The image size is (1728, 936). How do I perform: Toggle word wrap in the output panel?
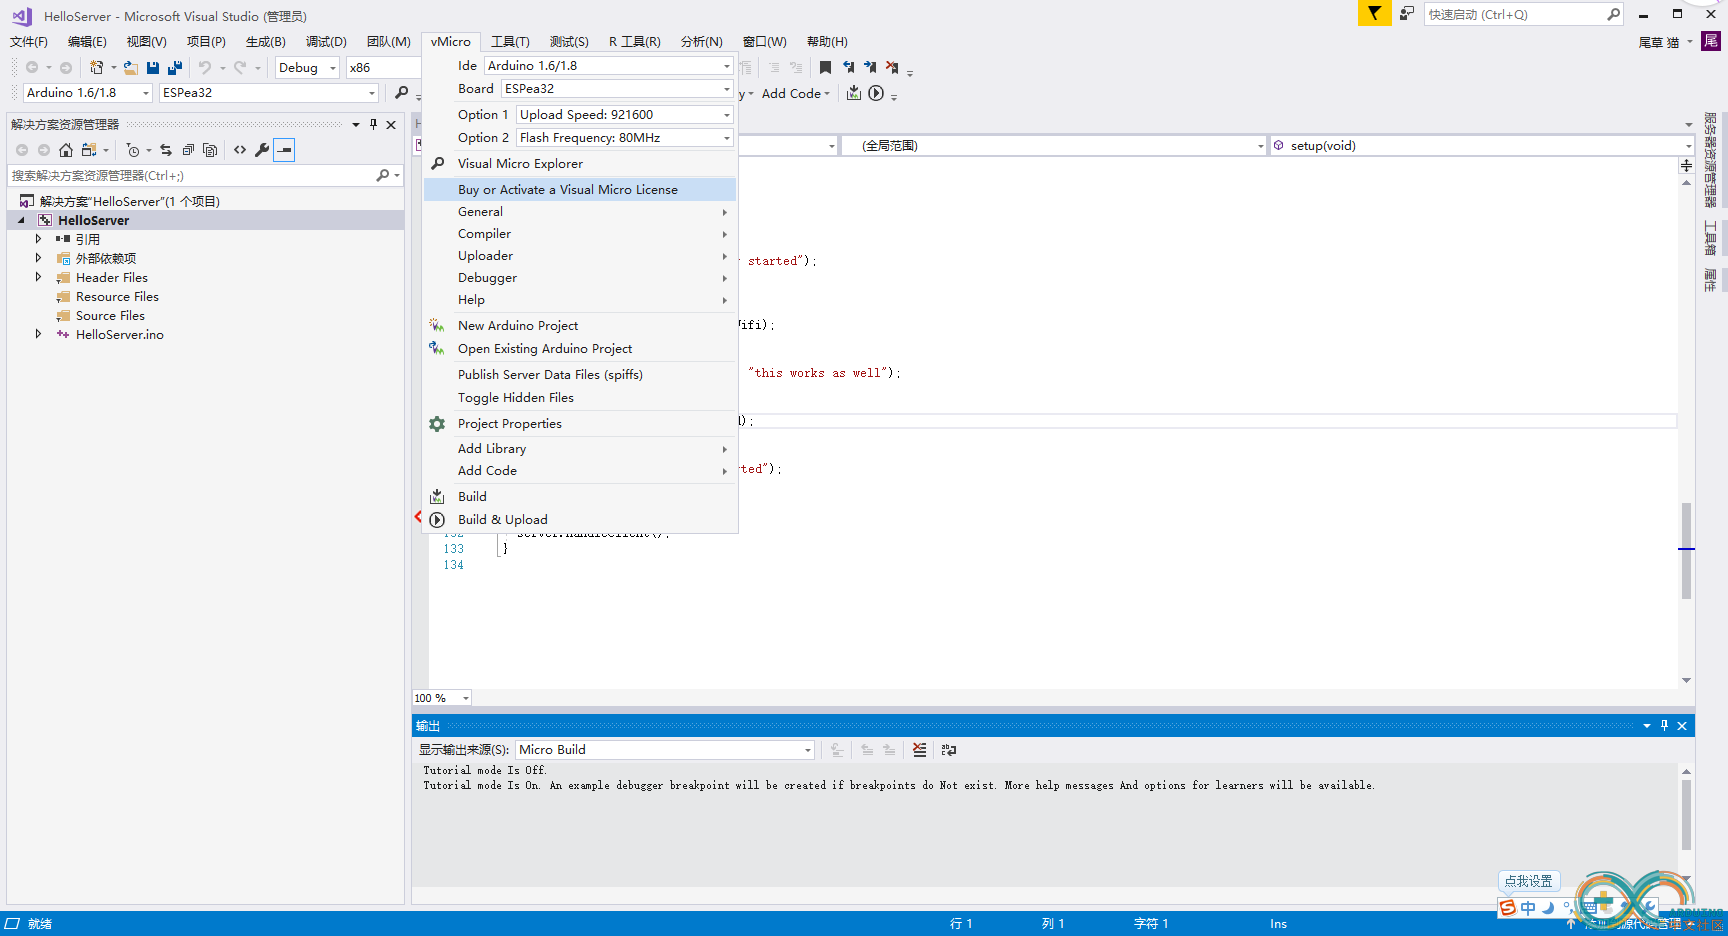(x=949, y=750)
